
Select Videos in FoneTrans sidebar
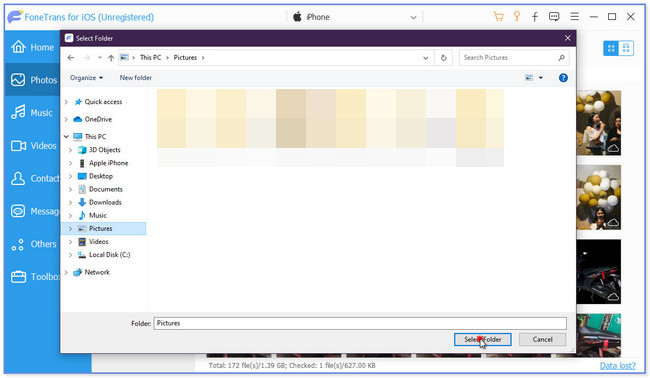click(33, 145)
